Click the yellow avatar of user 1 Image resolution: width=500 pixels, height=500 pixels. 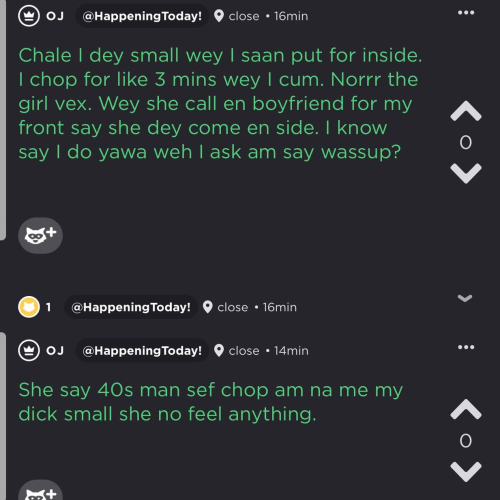pos(29,307)
